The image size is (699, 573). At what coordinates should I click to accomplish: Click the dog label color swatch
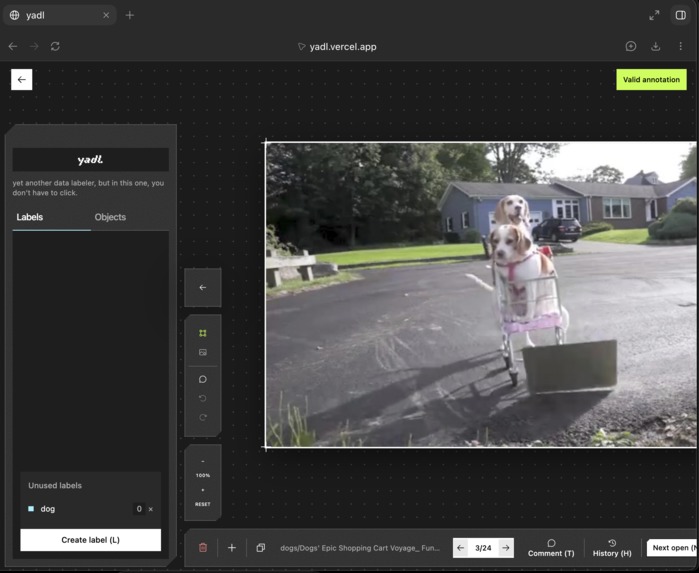point(31,509)
